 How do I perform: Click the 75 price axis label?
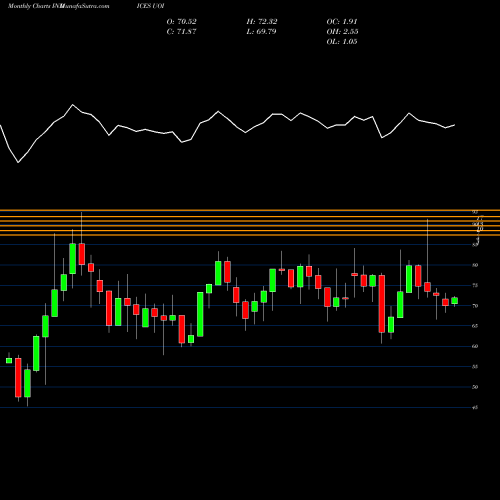coord(475,285)
